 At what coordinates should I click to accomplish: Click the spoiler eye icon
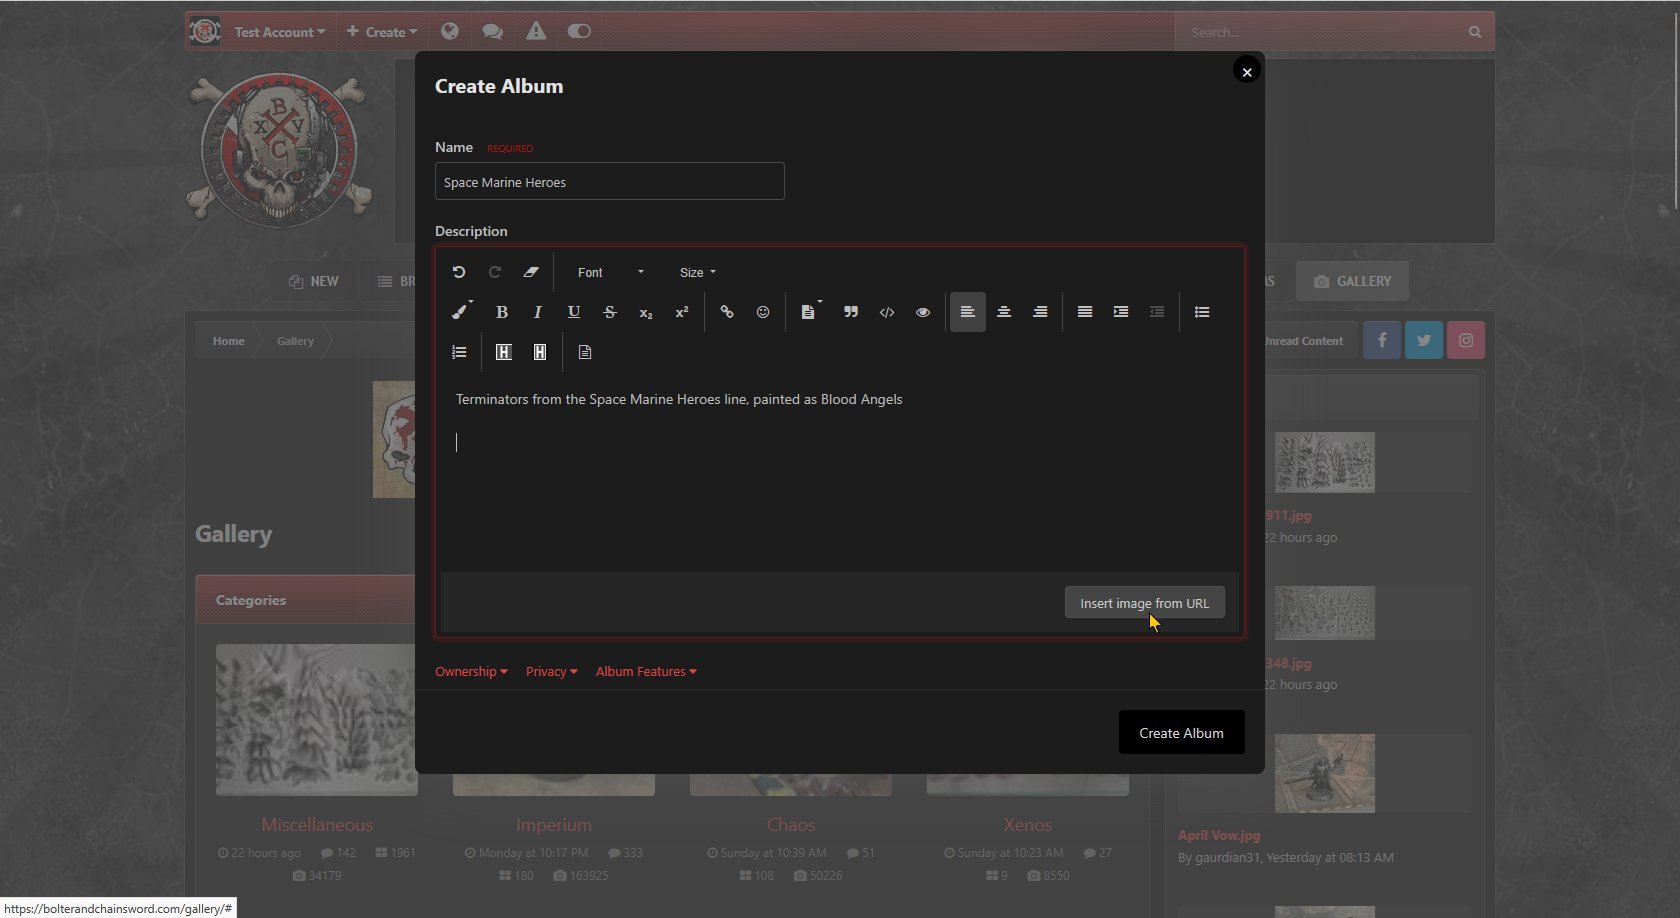pyautogui.click(x=923, y=312)
